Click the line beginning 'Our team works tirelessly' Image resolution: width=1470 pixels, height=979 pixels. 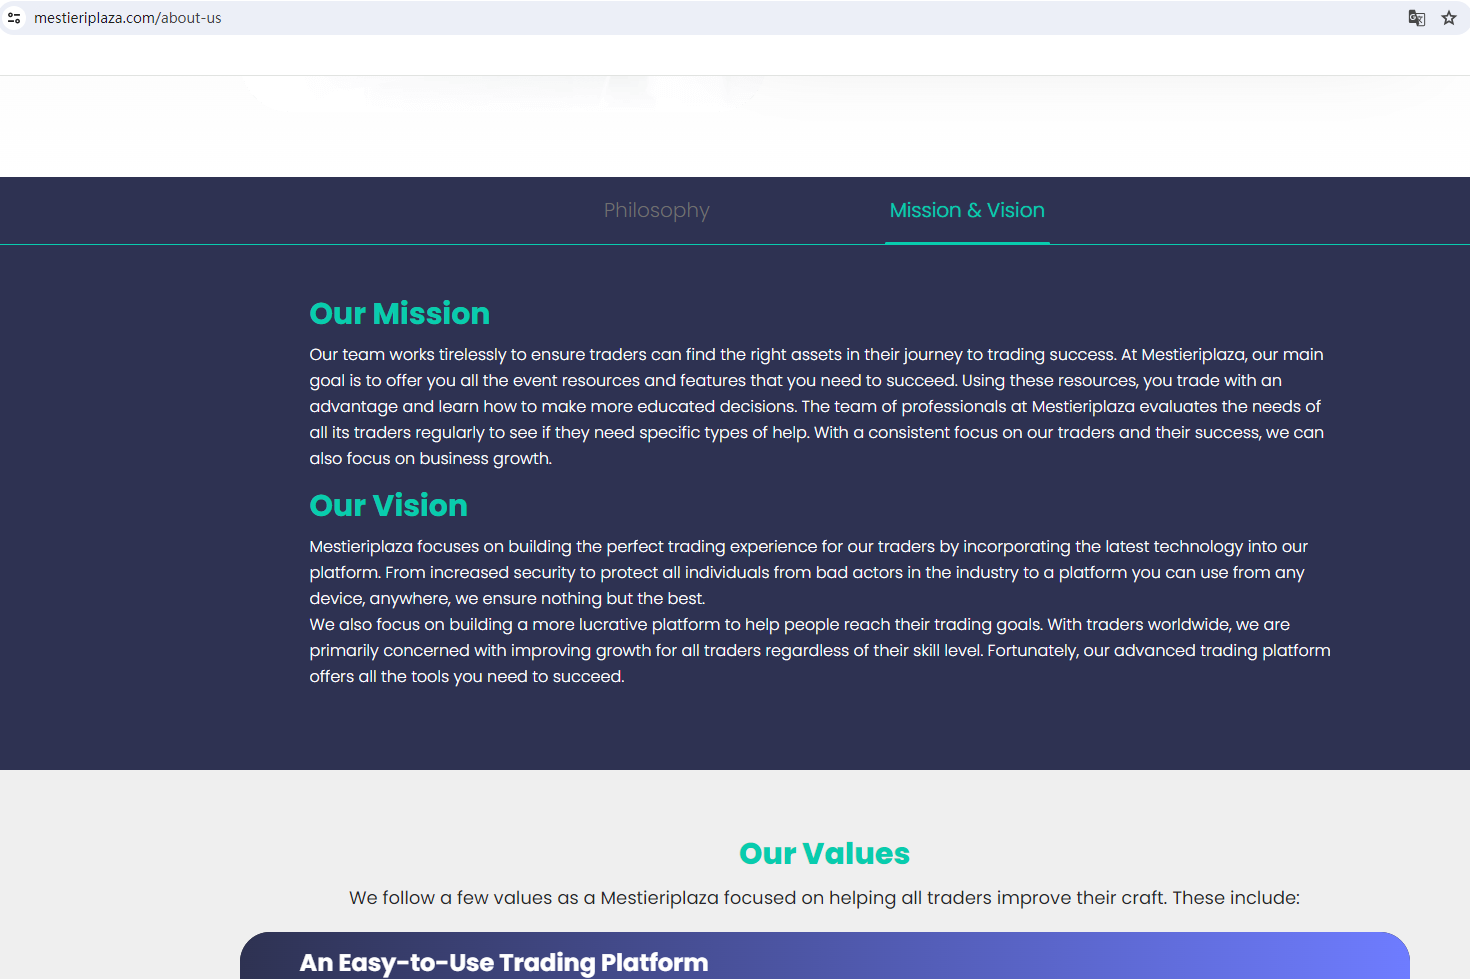[x=817, y=354]
